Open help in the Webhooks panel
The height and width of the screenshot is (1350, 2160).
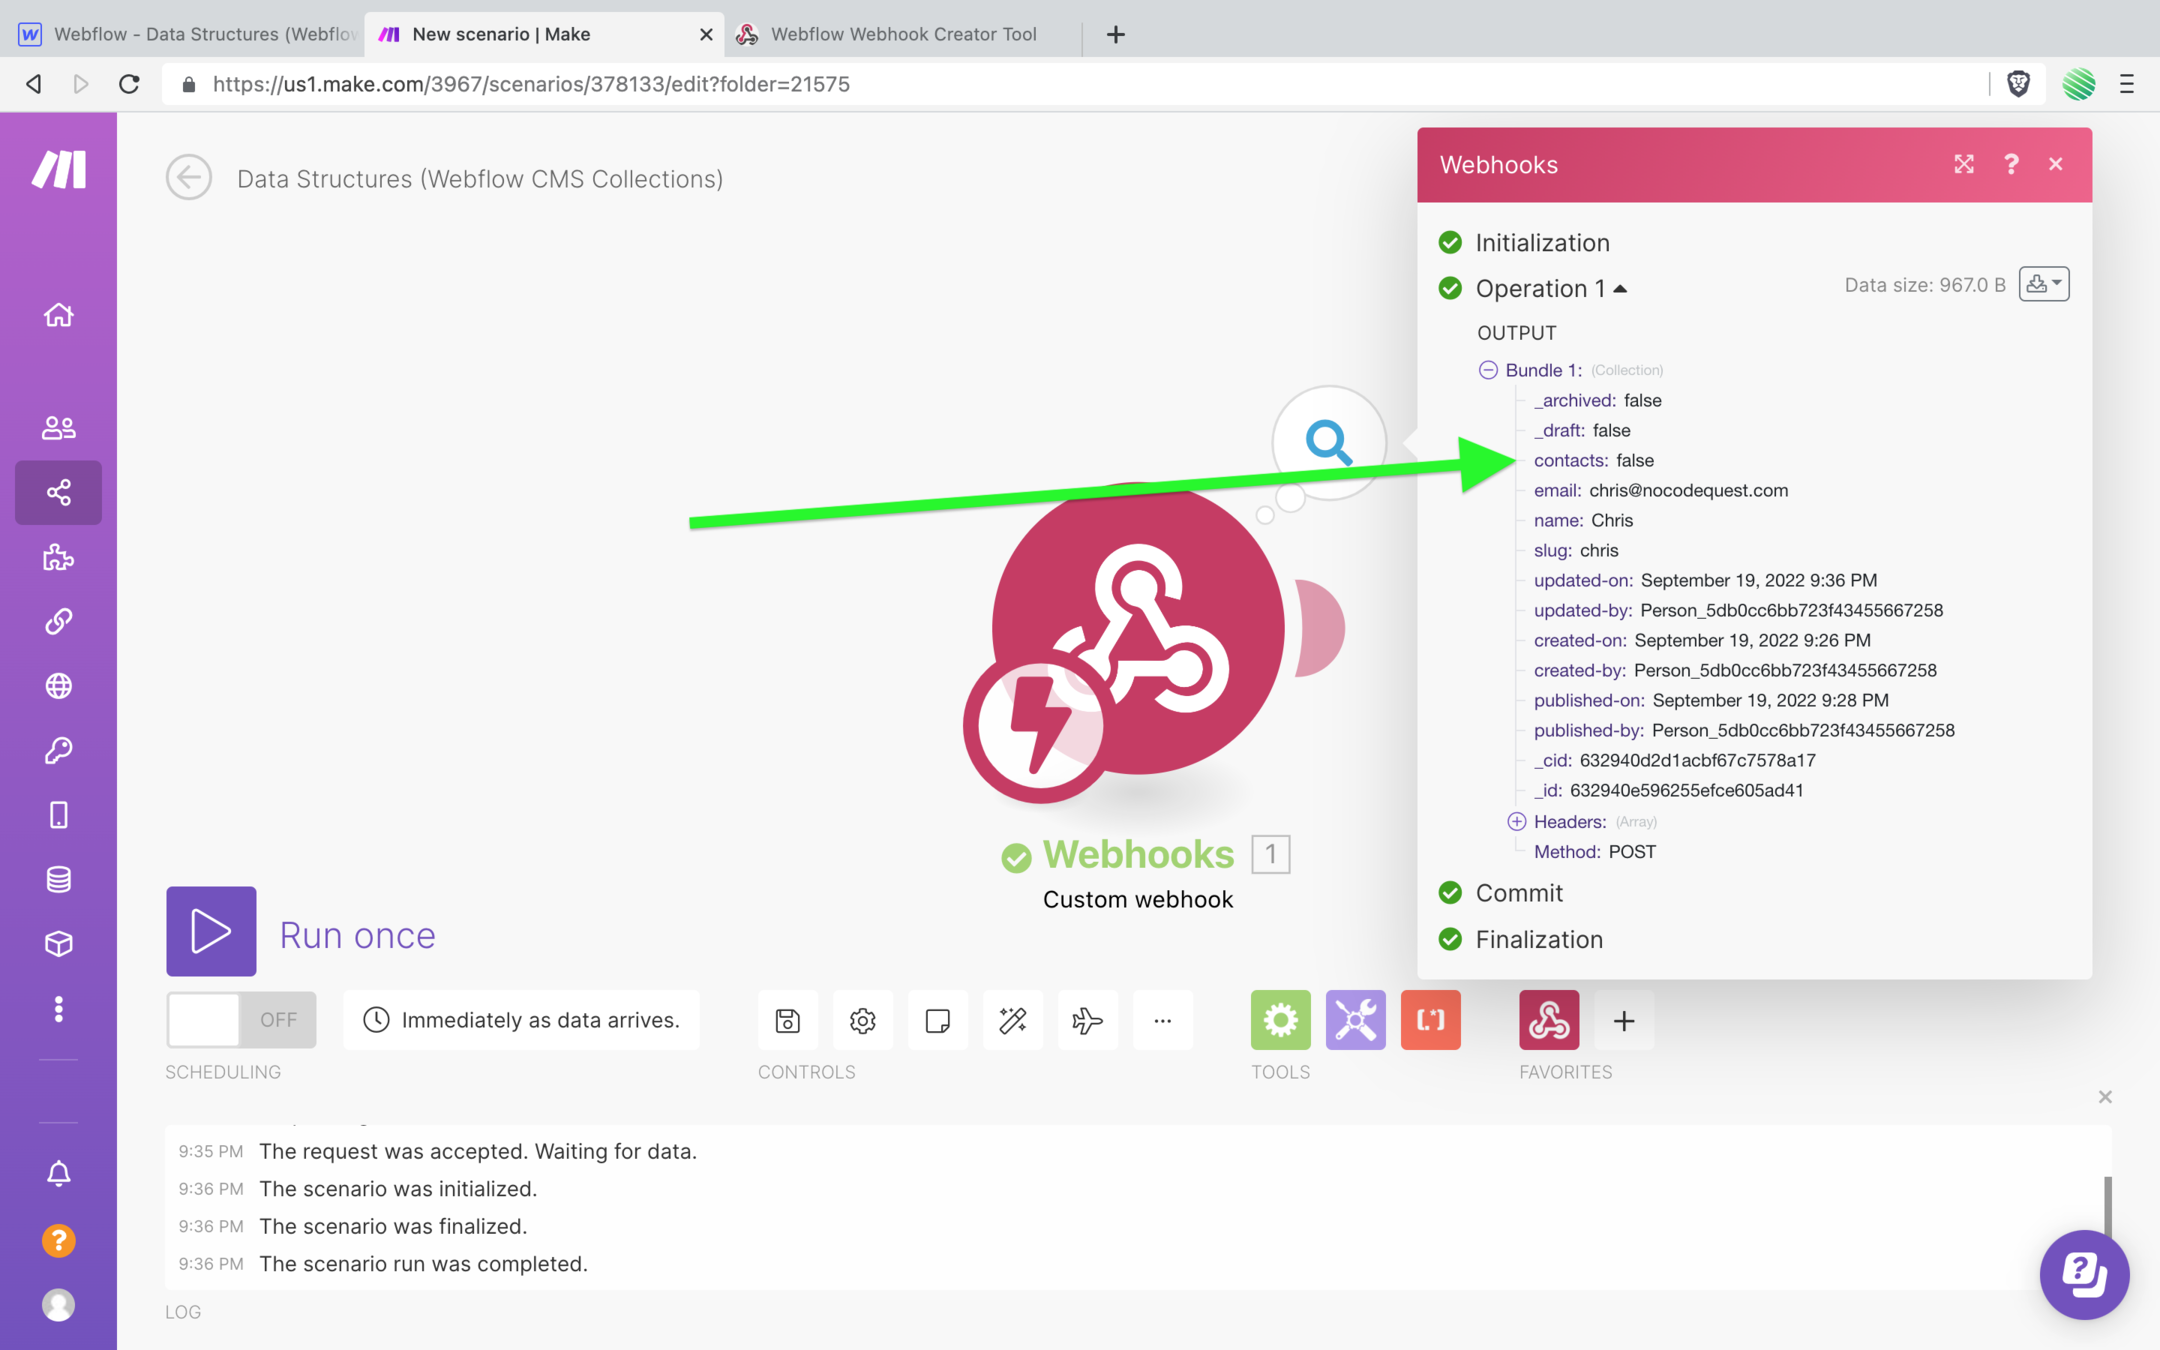2011,164
